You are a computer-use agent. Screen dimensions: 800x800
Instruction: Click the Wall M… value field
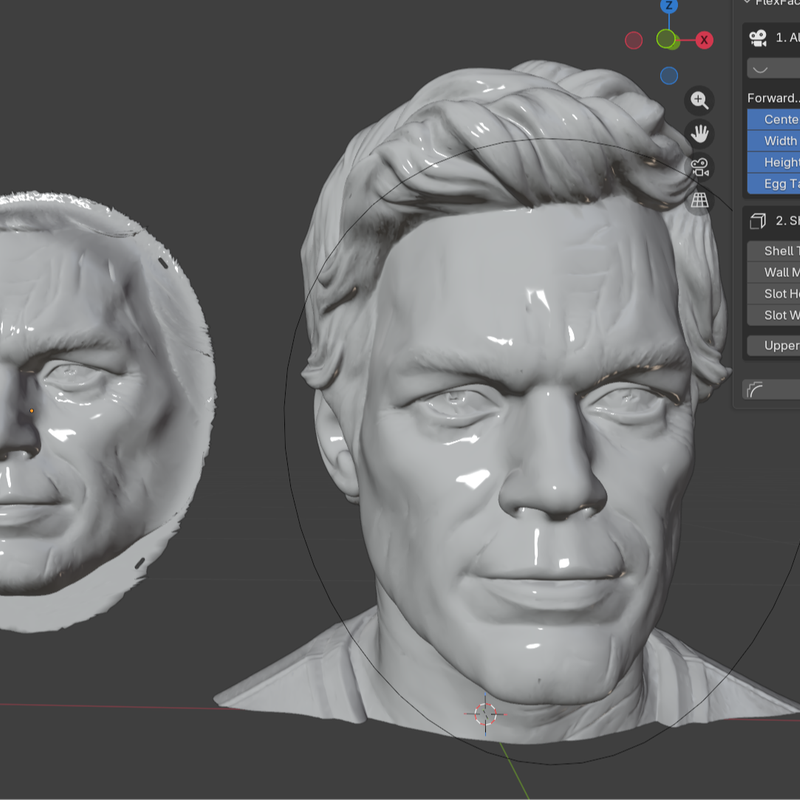773,272
